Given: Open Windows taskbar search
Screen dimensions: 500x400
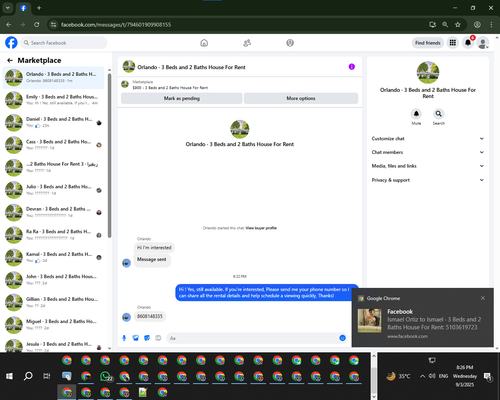Looking at the screenshot, I should coord(28,376).
